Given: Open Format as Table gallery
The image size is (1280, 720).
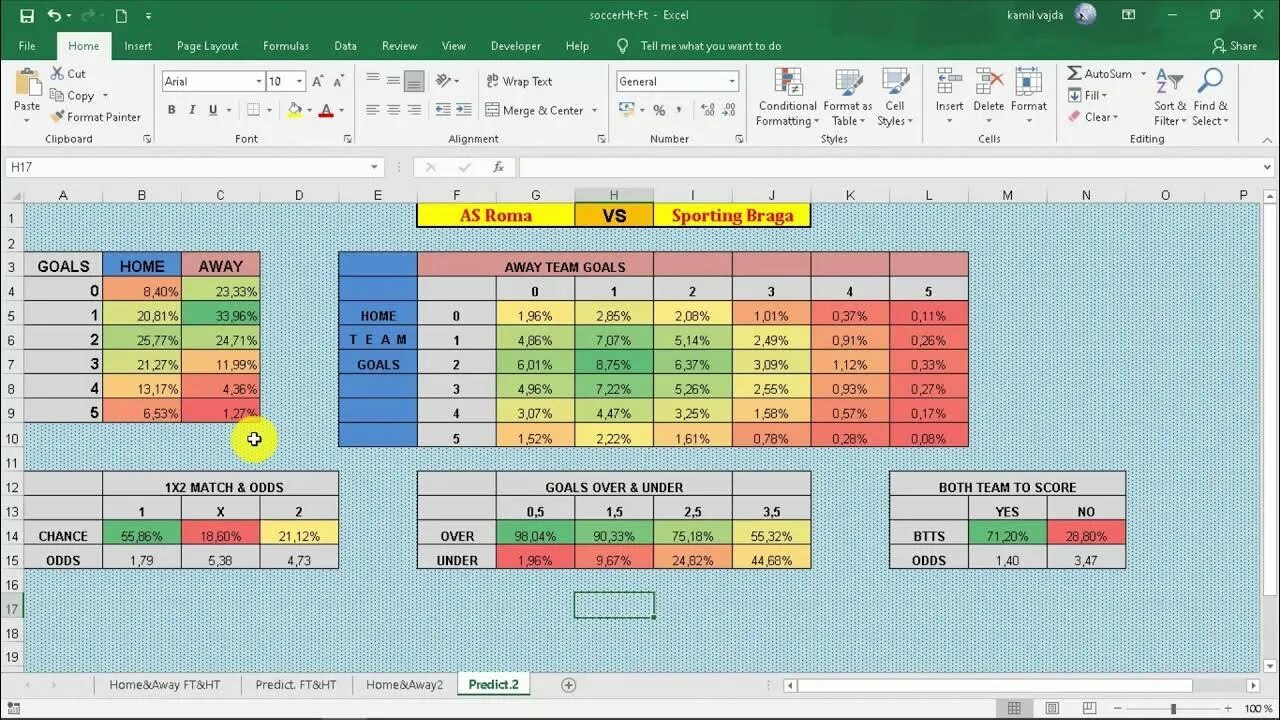Looking at the screenshot, I should click(x=848, y=97).
